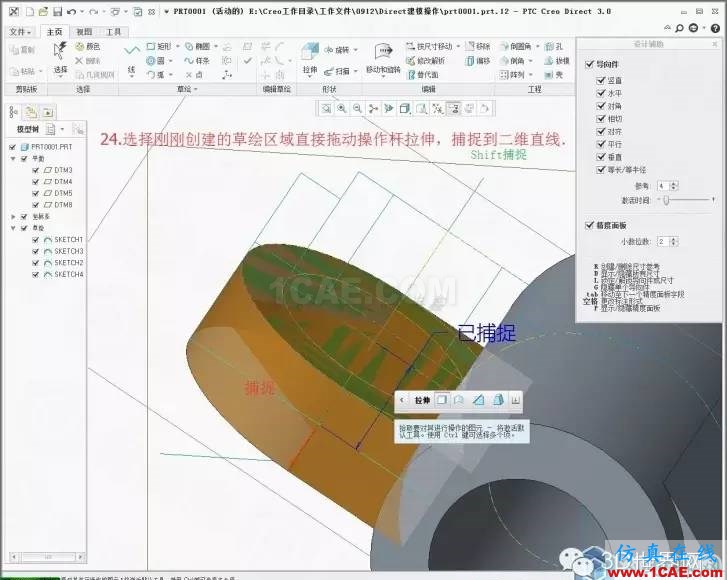Hide DTM3 plane via its checkbox
Viewport: 727px width, 580px height.
coord(36,170)
